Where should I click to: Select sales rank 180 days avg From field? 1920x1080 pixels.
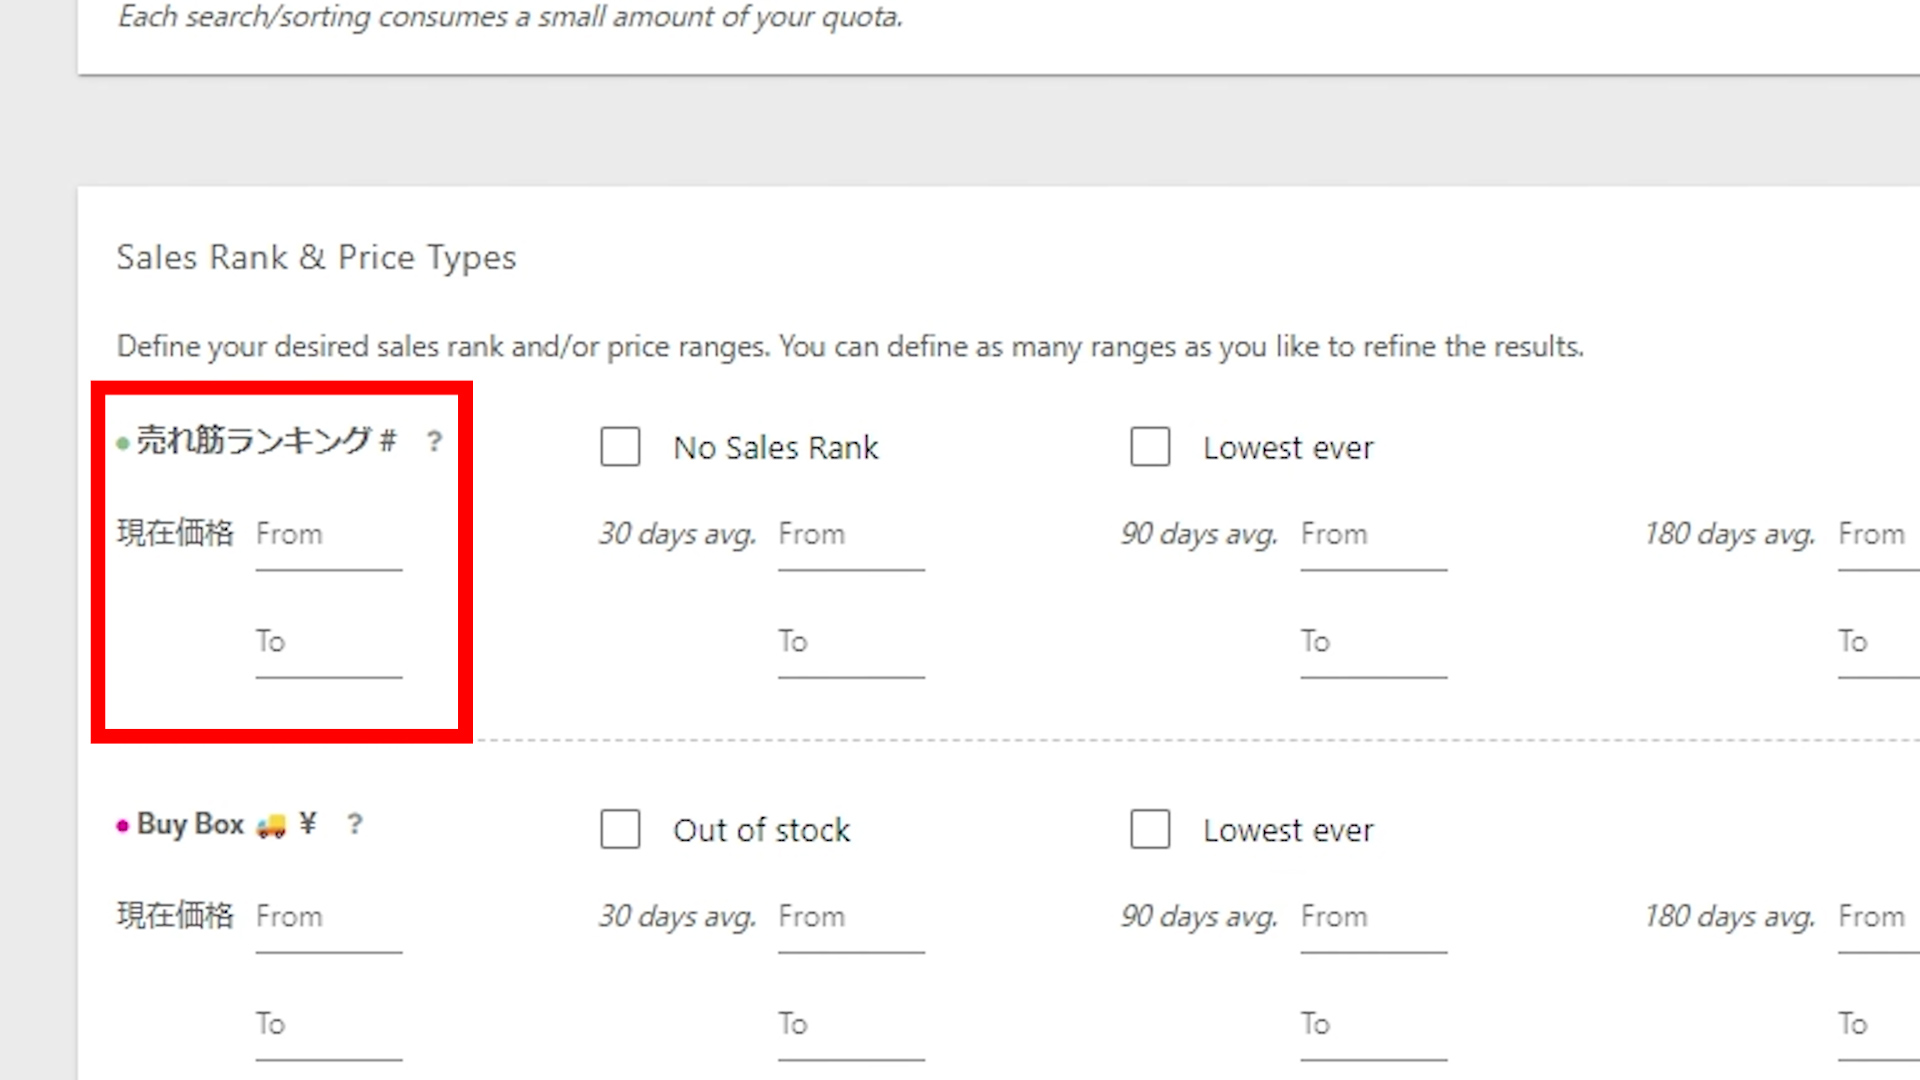pyautogui.click(x=1877, y=536)
